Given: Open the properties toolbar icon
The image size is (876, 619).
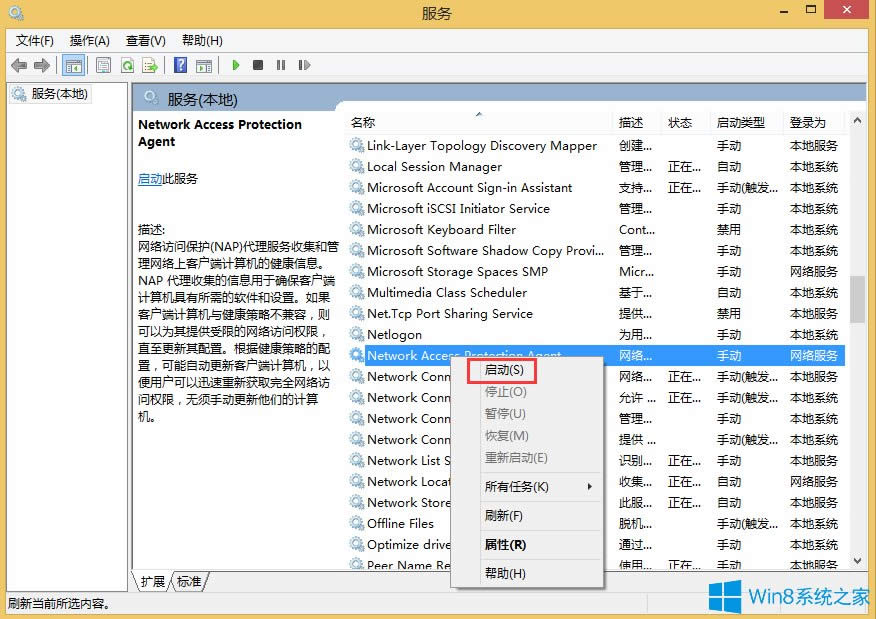Looking at the screenshot, I should coord(103,65).
